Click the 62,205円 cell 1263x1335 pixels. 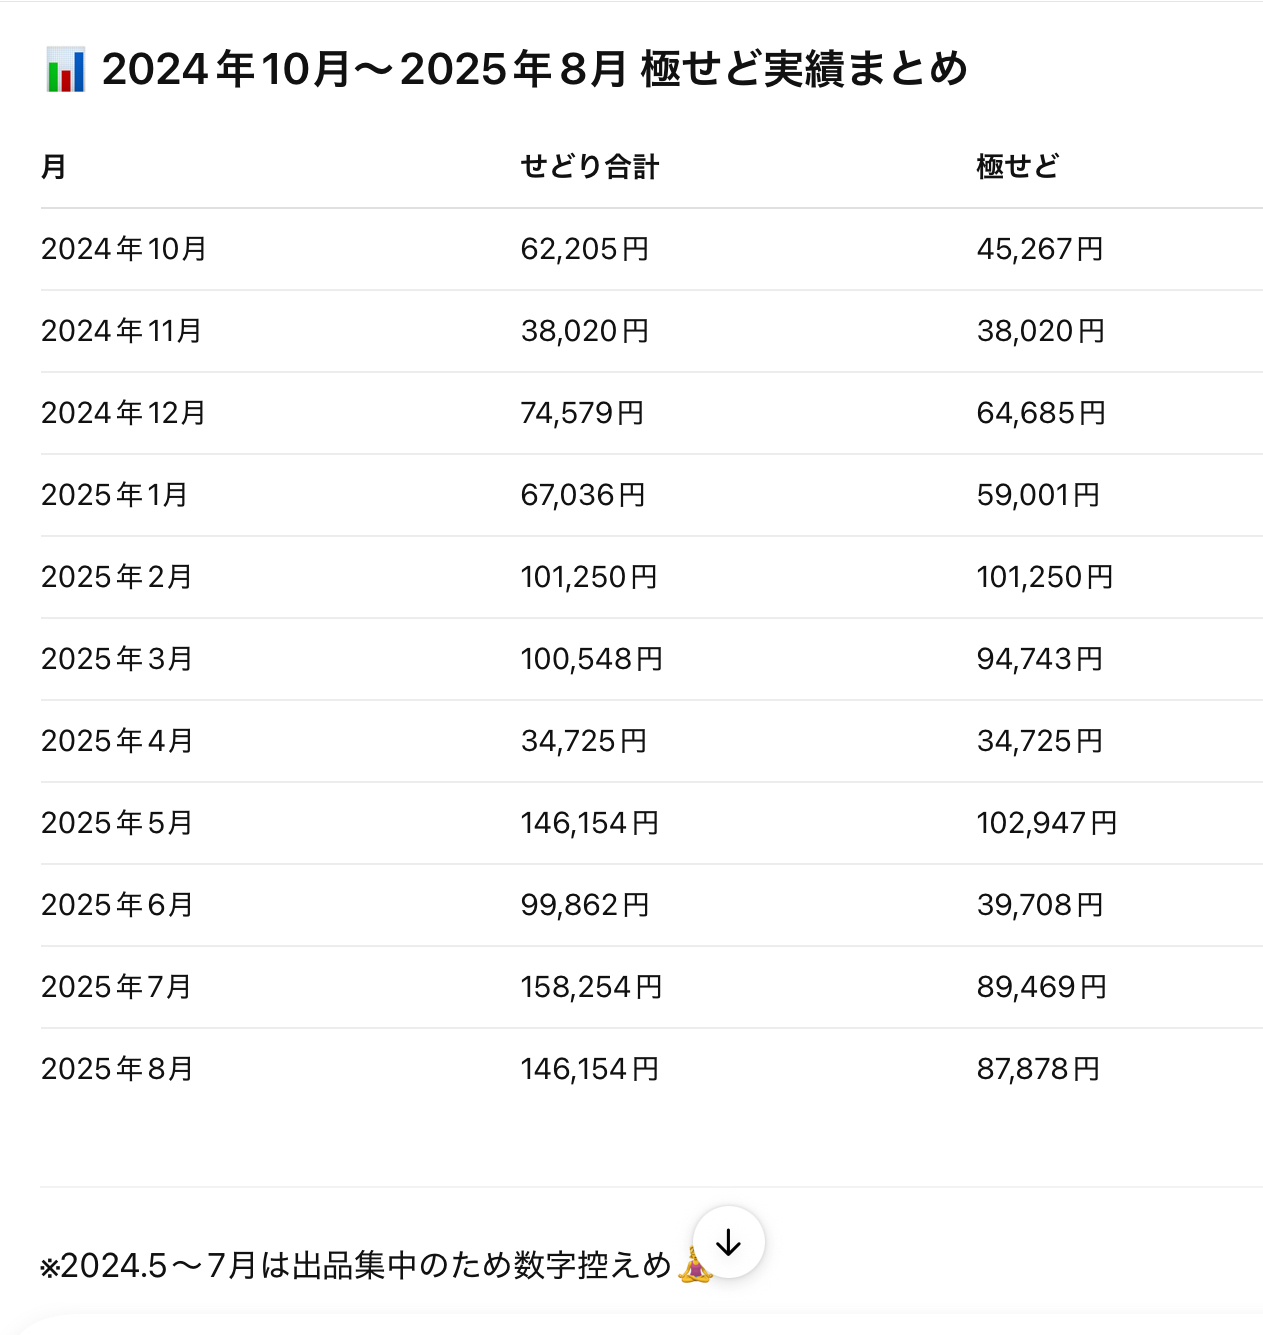click(585, 249)
